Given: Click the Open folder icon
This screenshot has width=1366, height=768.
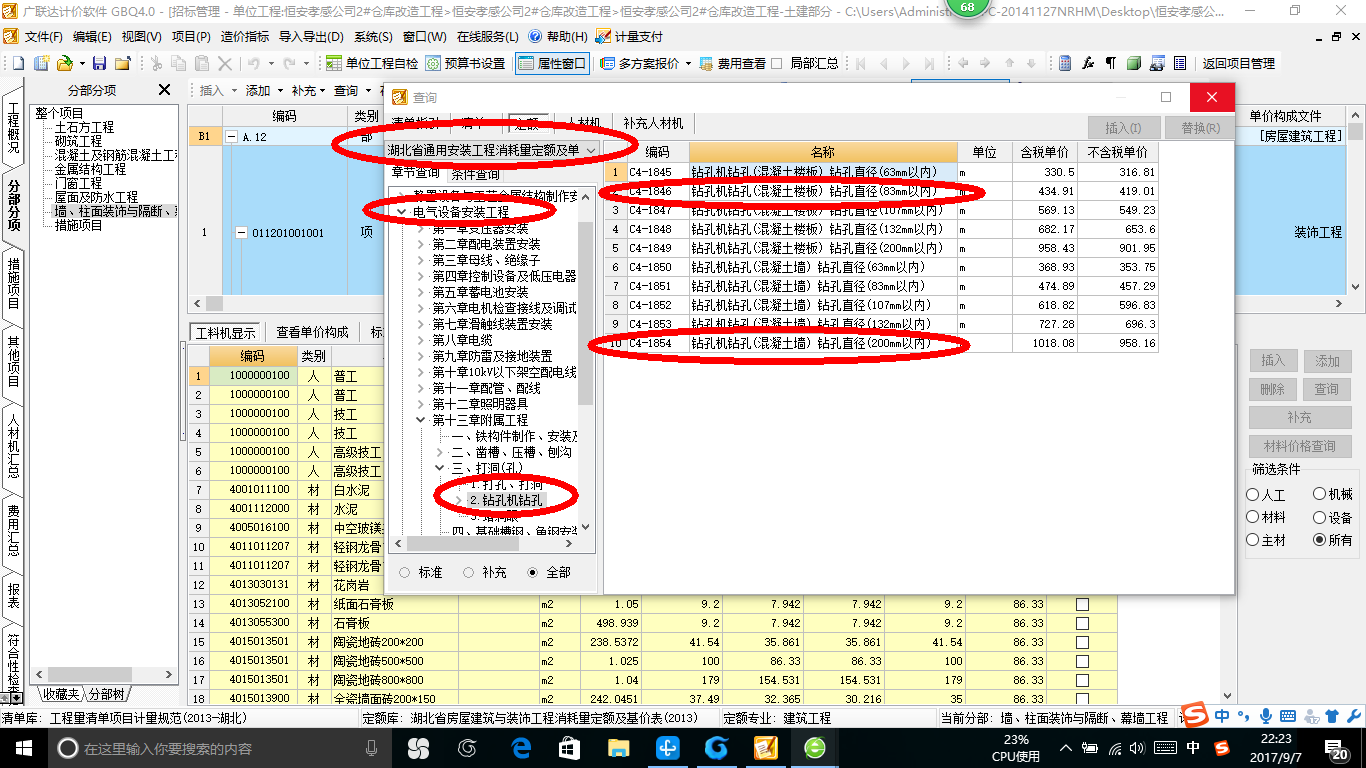Looking at the screenshot, I should (64, 63).
